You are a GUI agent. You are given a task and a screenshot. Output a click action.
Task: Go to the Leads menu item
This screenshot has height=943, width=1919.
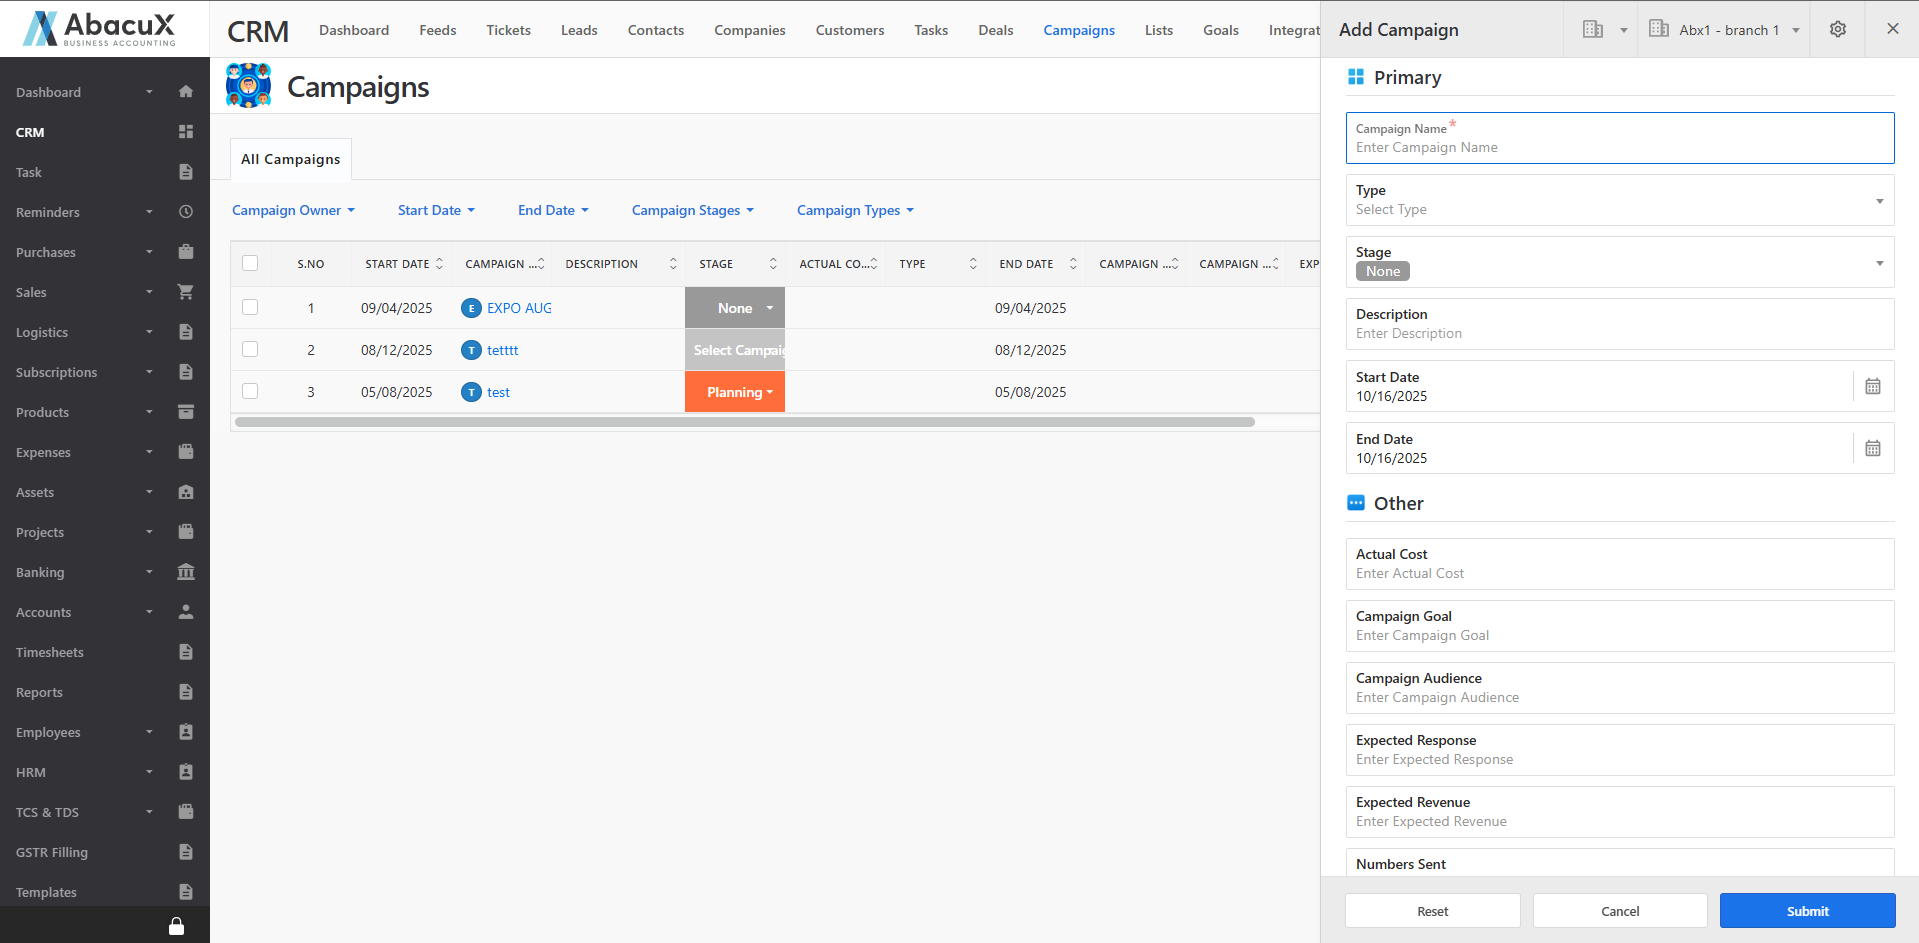pyautogui.click(x=578, y=30)
